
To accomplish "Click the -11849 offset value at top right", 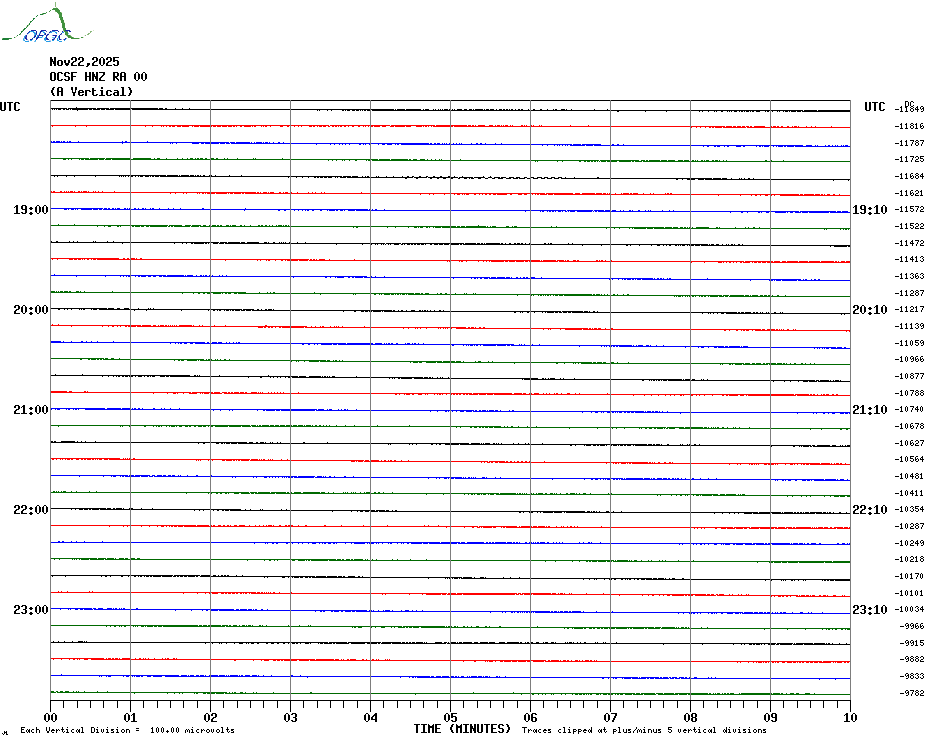I will click(x=911, y=109).
